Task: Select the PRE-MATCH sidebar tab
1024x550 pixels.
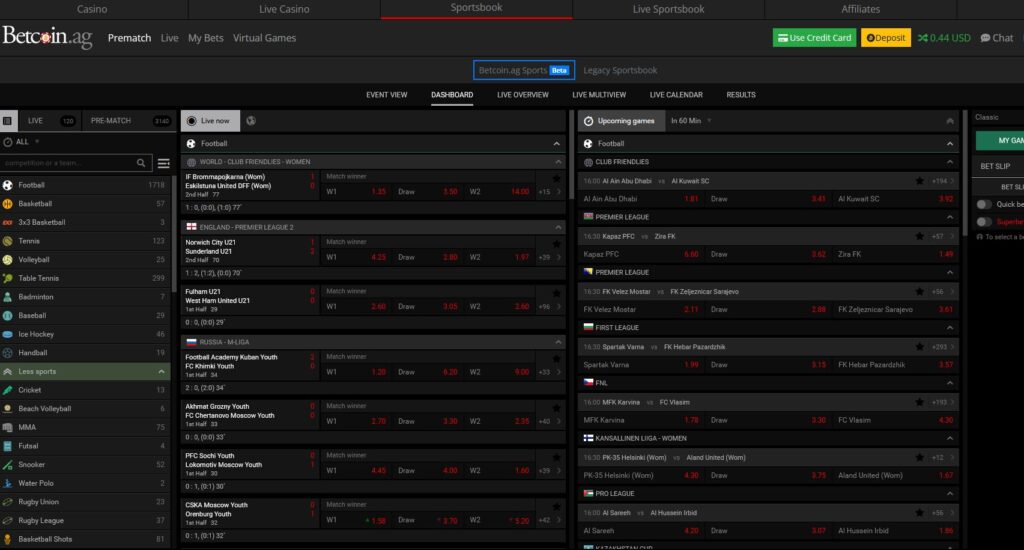Action: pyautogui.click(x=129, y=121)
